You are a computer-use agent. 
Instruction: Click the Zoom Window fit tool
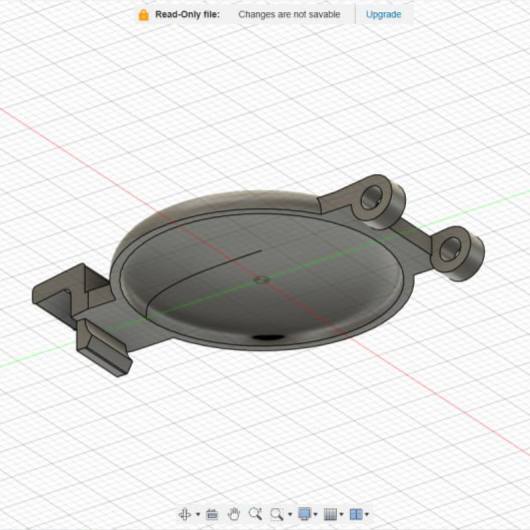pyautogui.click(x=277, y=514)
